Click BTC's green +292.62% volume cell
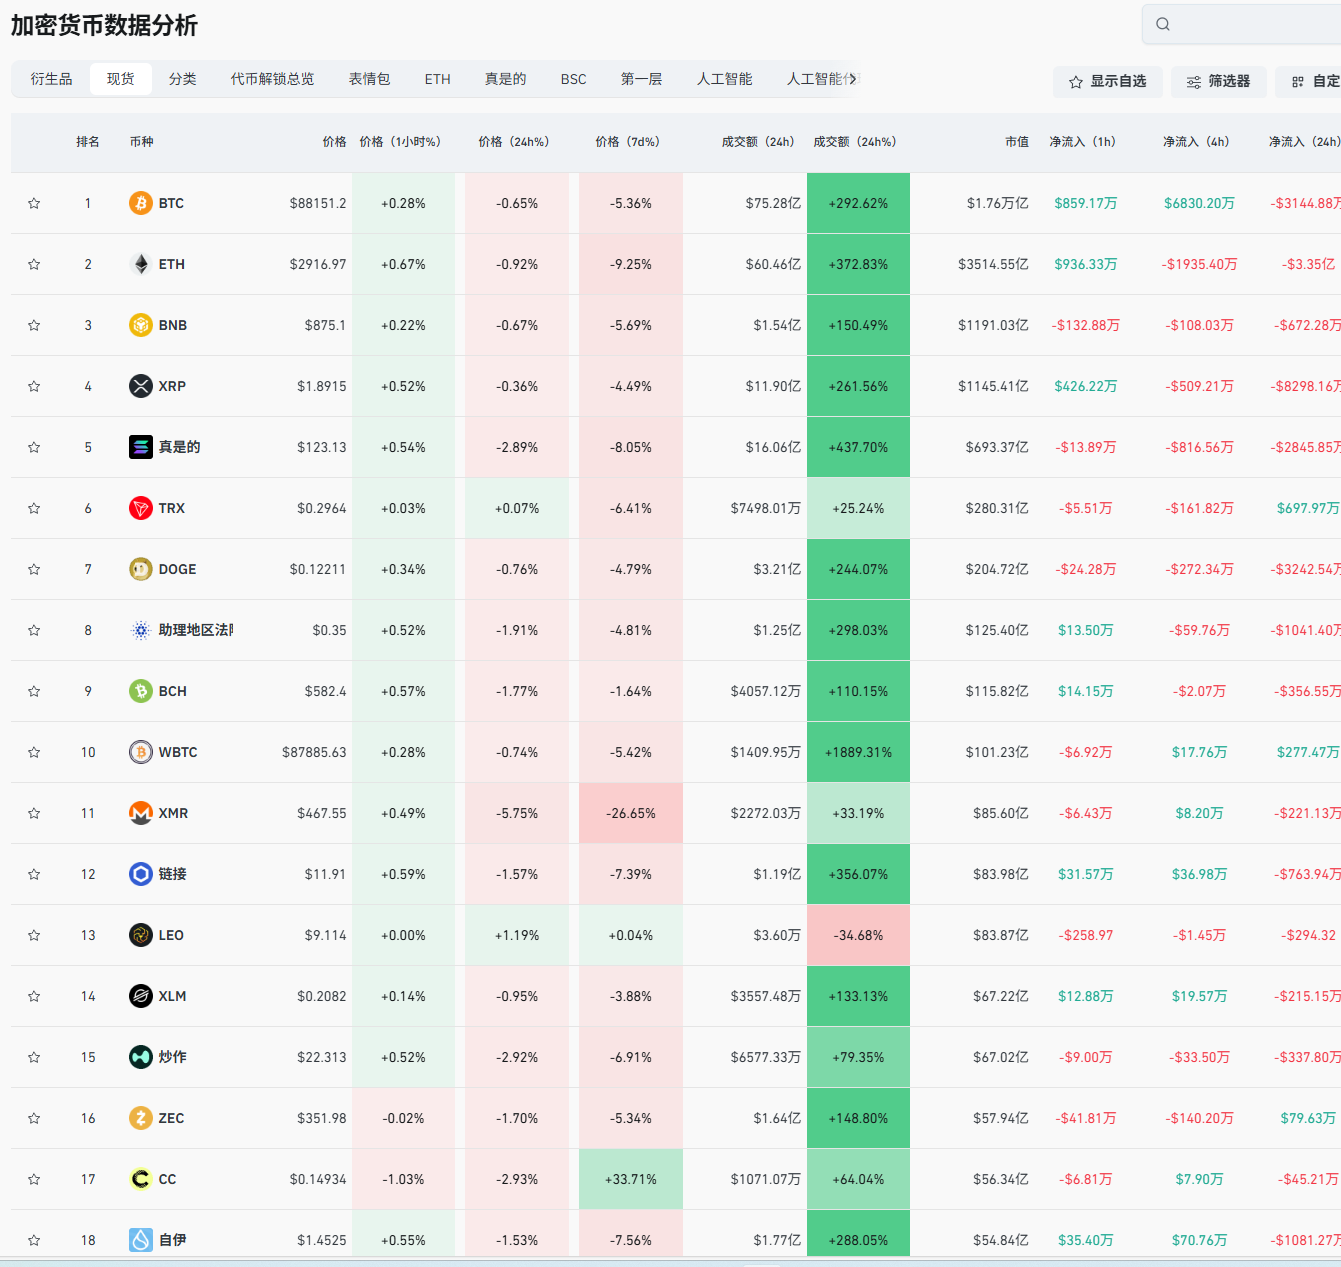 [858, 203]
